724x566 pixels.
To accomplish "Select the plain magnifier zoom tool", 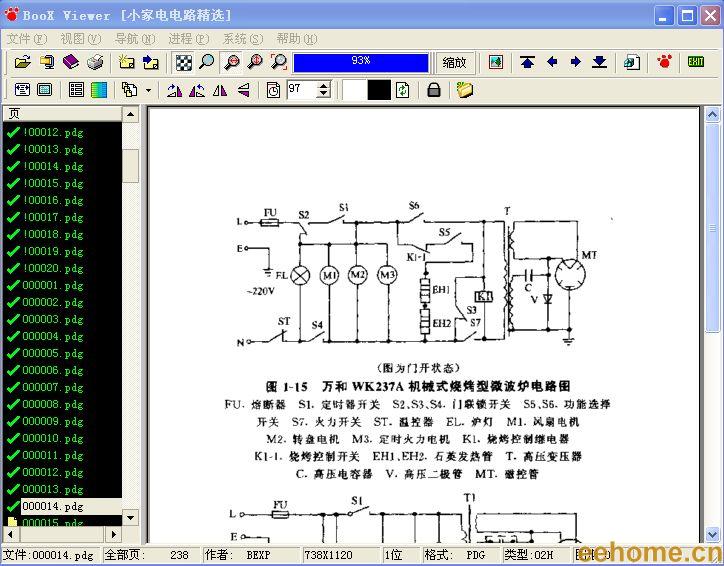I will [206, 62].
